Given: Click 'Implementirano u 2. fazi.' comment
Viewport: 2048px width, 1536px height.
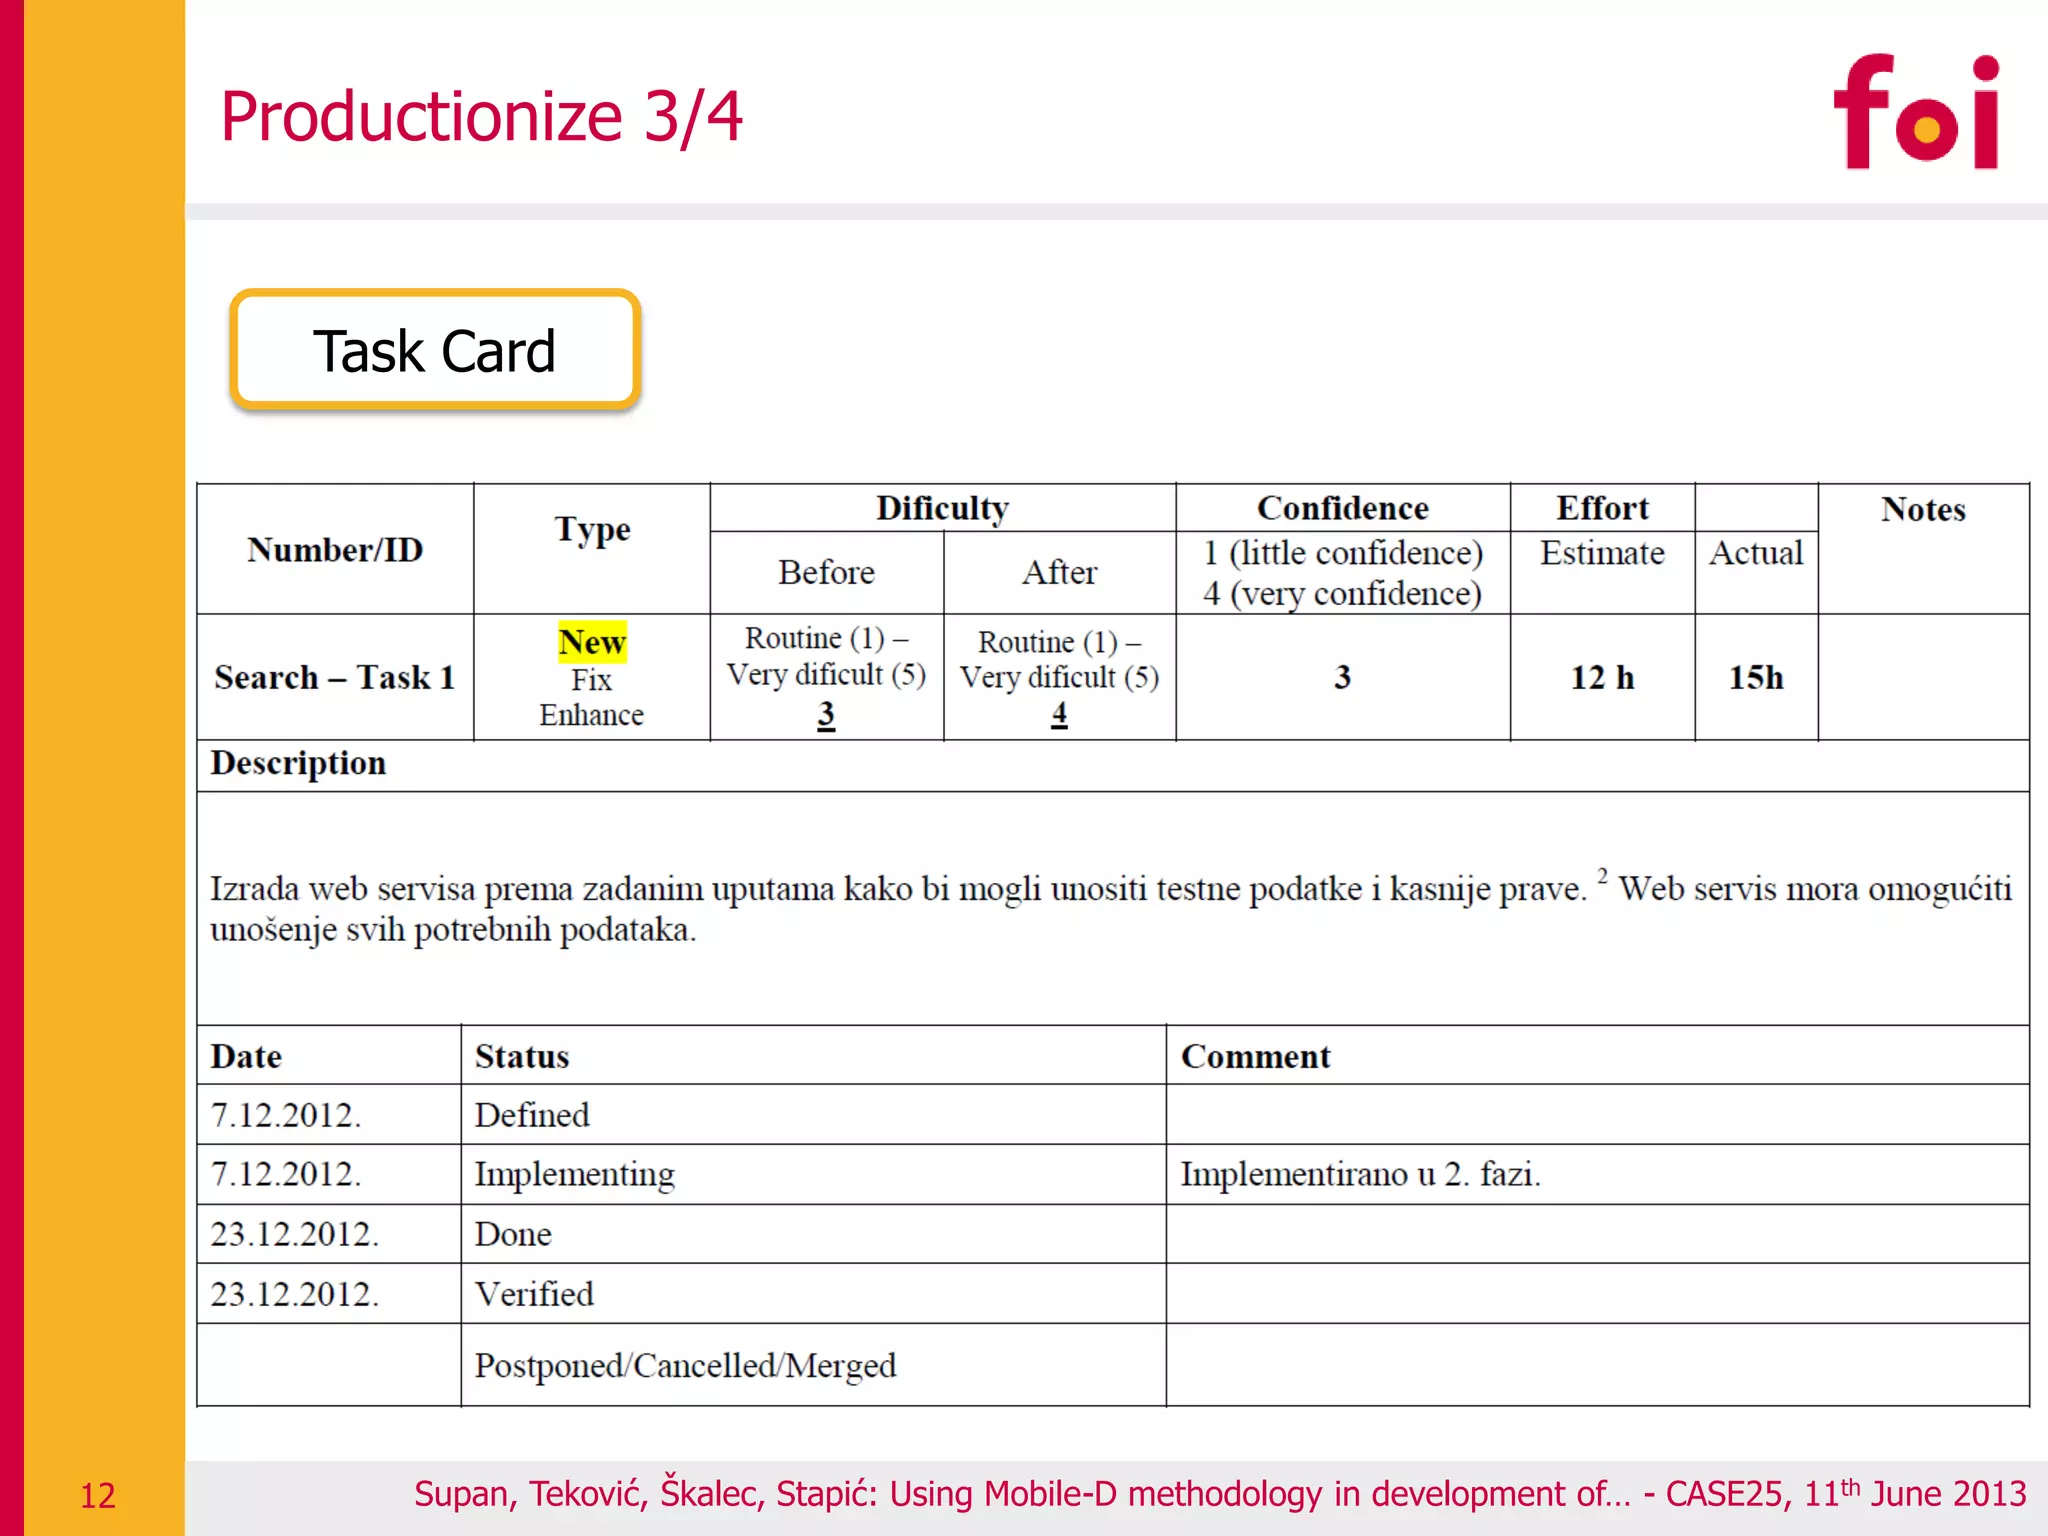Looking at the screenshot, I should (1360, 1174).
